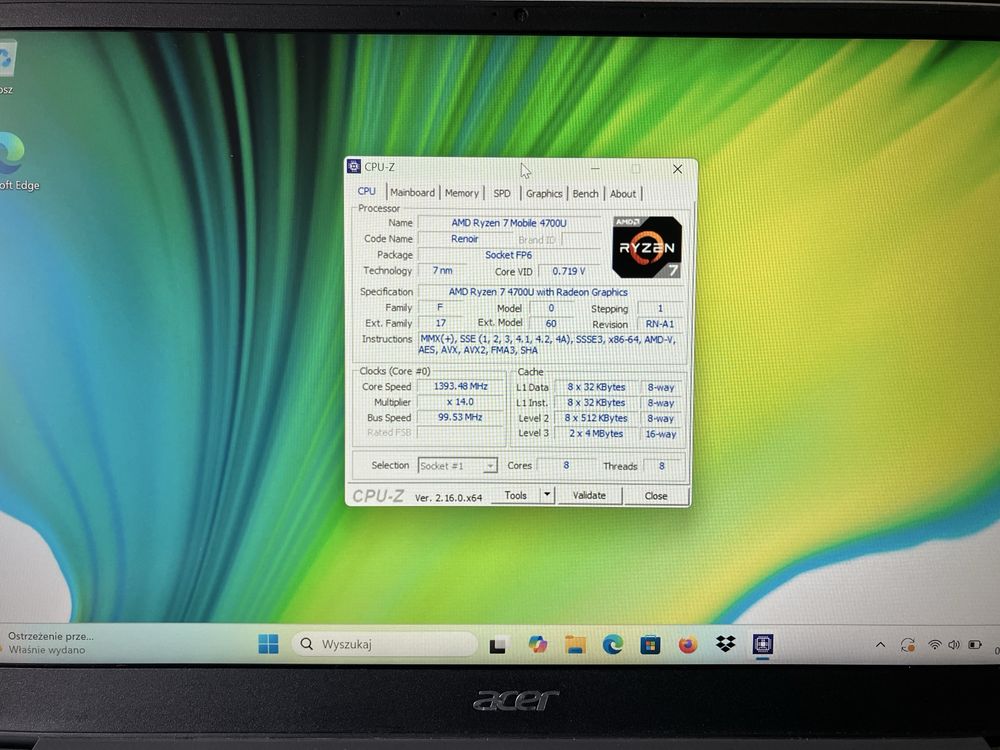Switch to the Mainboard tab
This screenshot has width=1000, height=750.
click(x=413, y=193)
